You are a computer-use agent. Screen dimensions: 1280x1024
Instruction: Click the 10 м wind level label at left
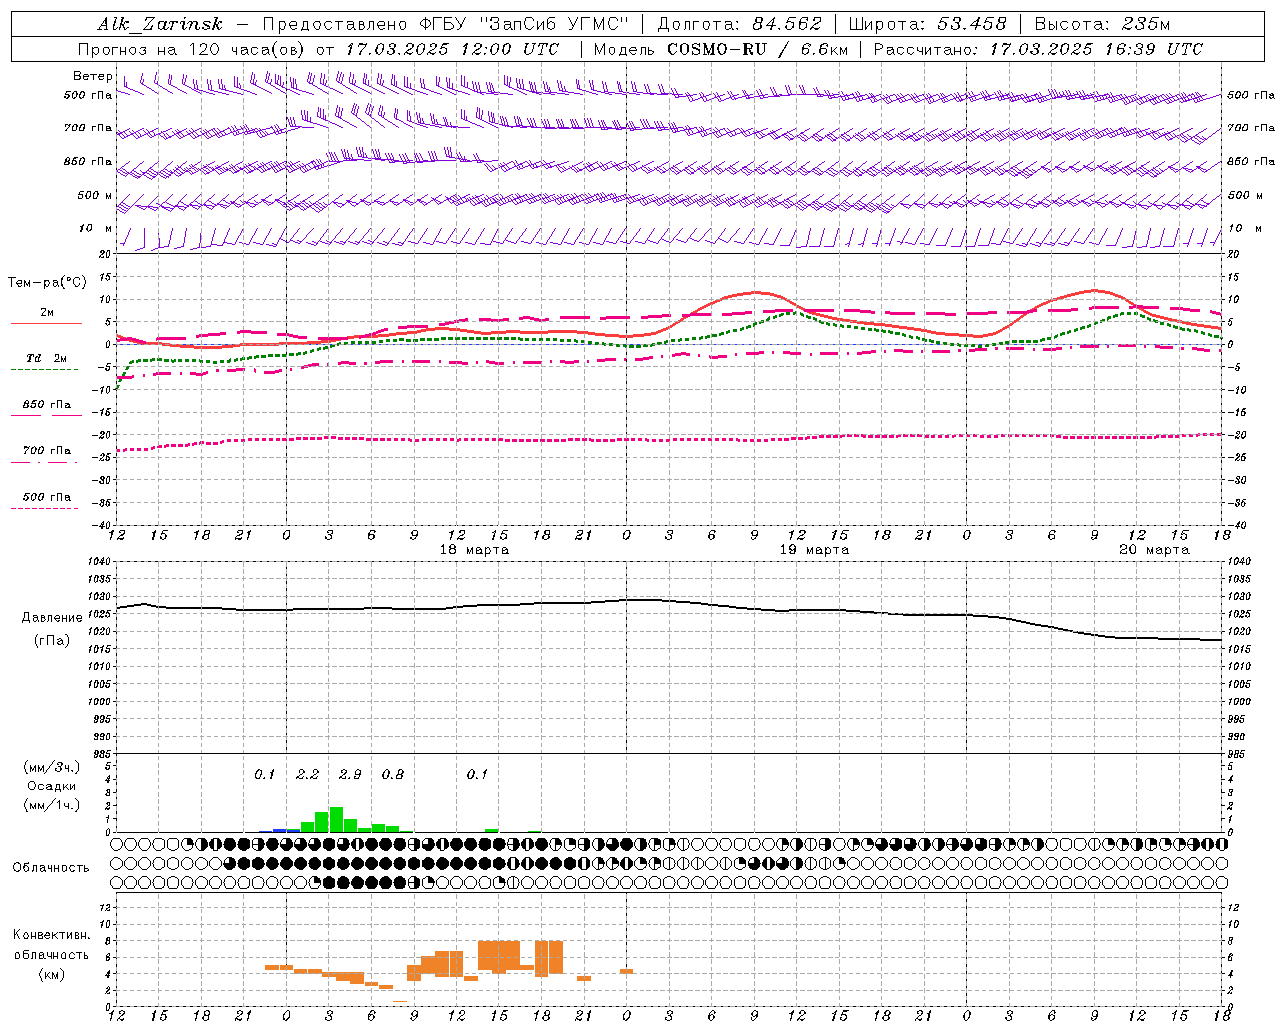point(95,229)
